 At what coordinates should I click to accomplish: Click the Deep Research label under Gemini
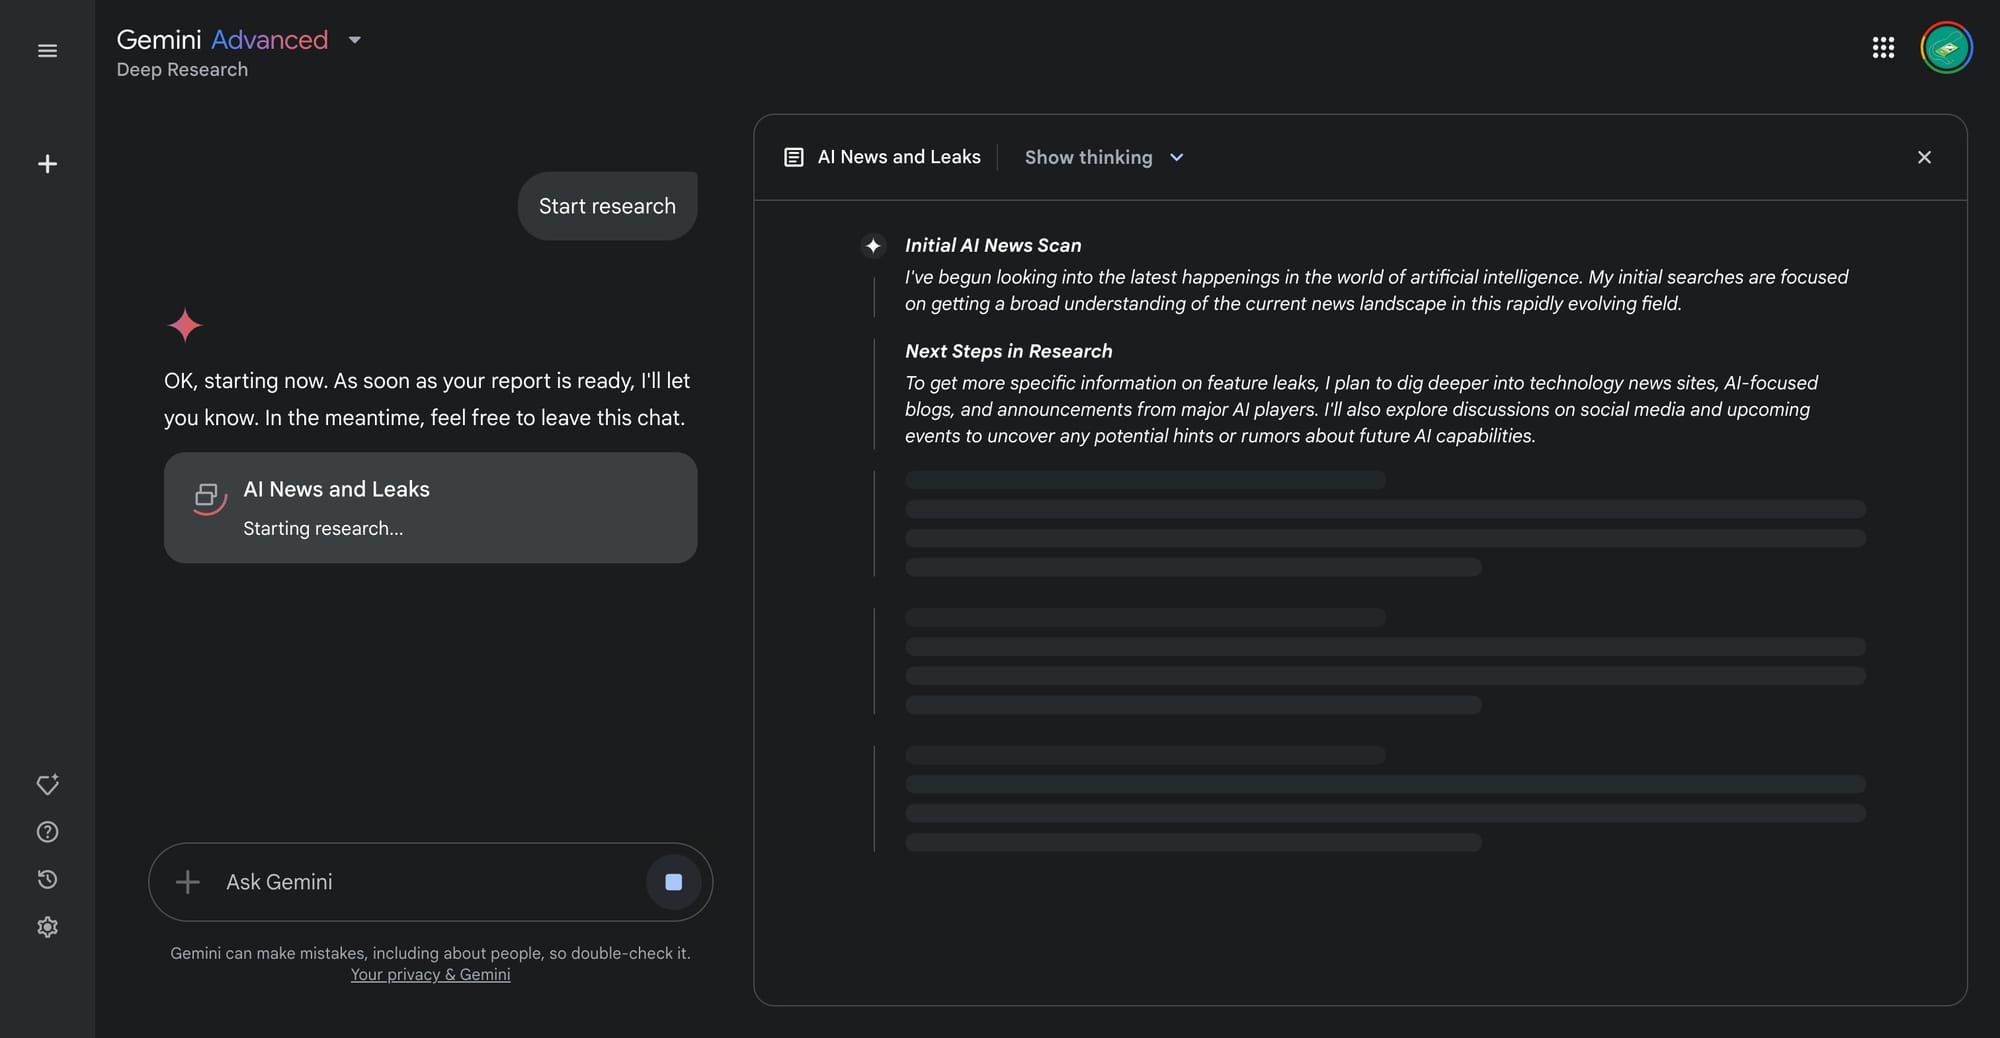(x=182, y=70)
